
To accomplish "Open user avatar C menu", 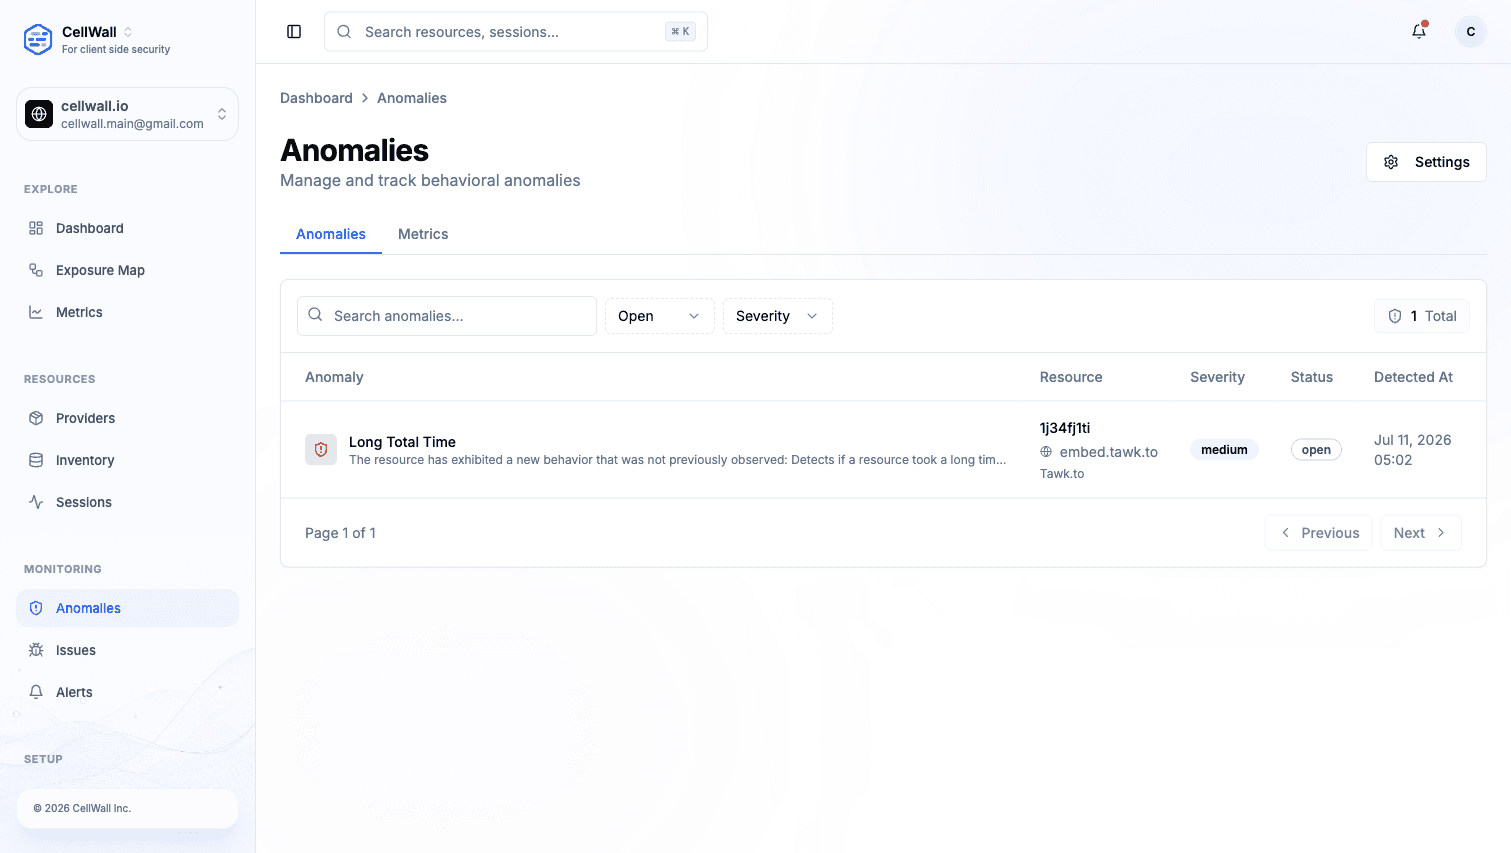I will click(x=1471, y=32).
